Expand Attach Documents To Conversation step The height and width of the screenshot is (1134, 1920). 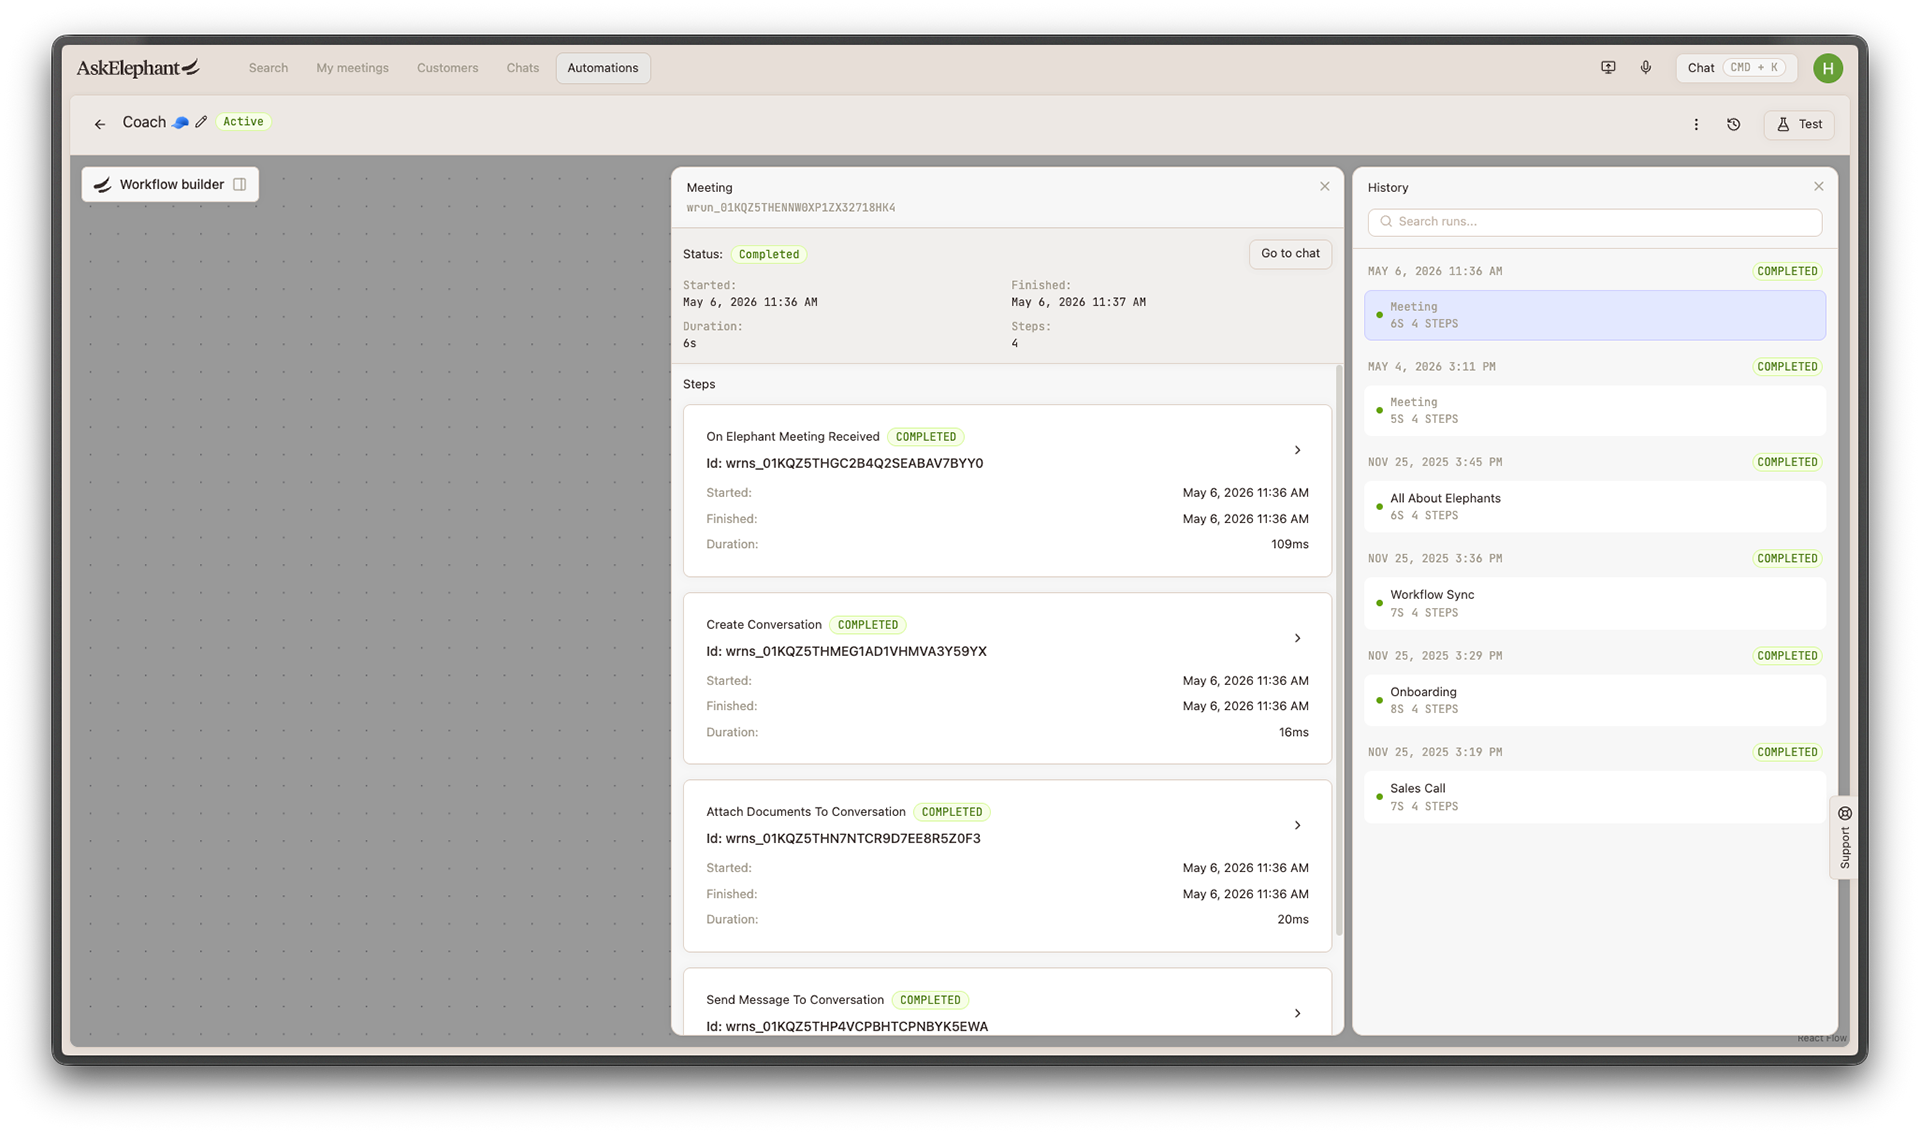1298,826
